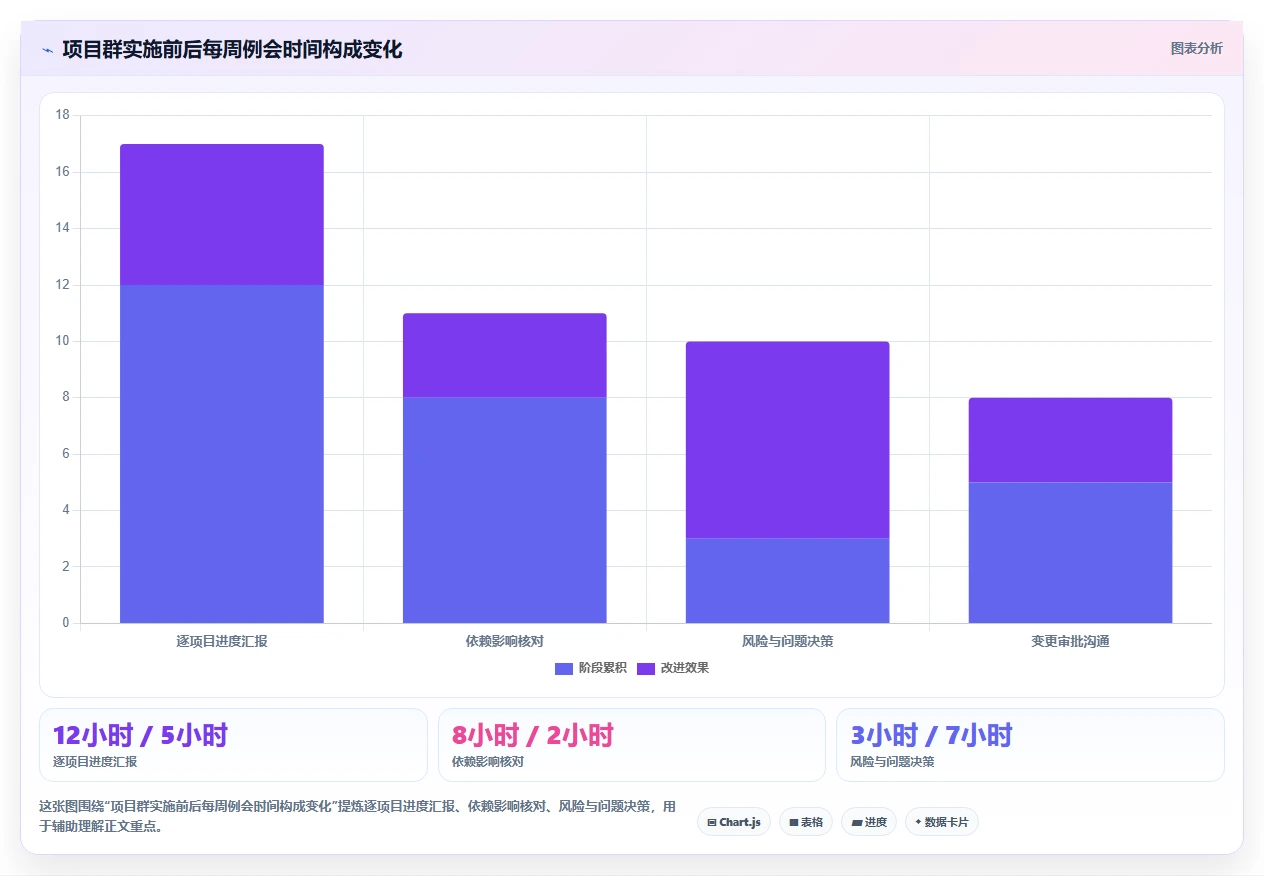This screenshot has width=1264, height=876.
Task: Click the 逐项目进度汇报 x-axis label
Action: click(222, 641)
